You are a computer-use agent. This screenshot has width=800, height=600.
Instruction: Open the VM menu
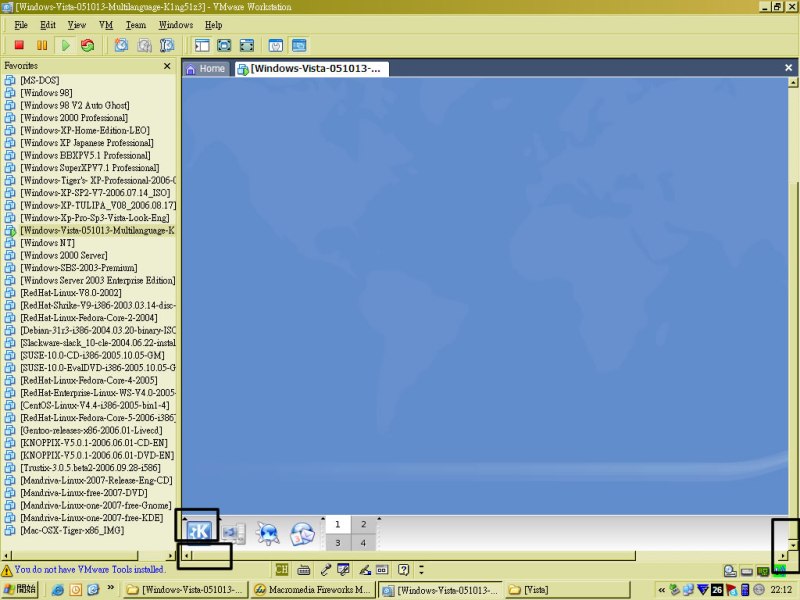106,25
